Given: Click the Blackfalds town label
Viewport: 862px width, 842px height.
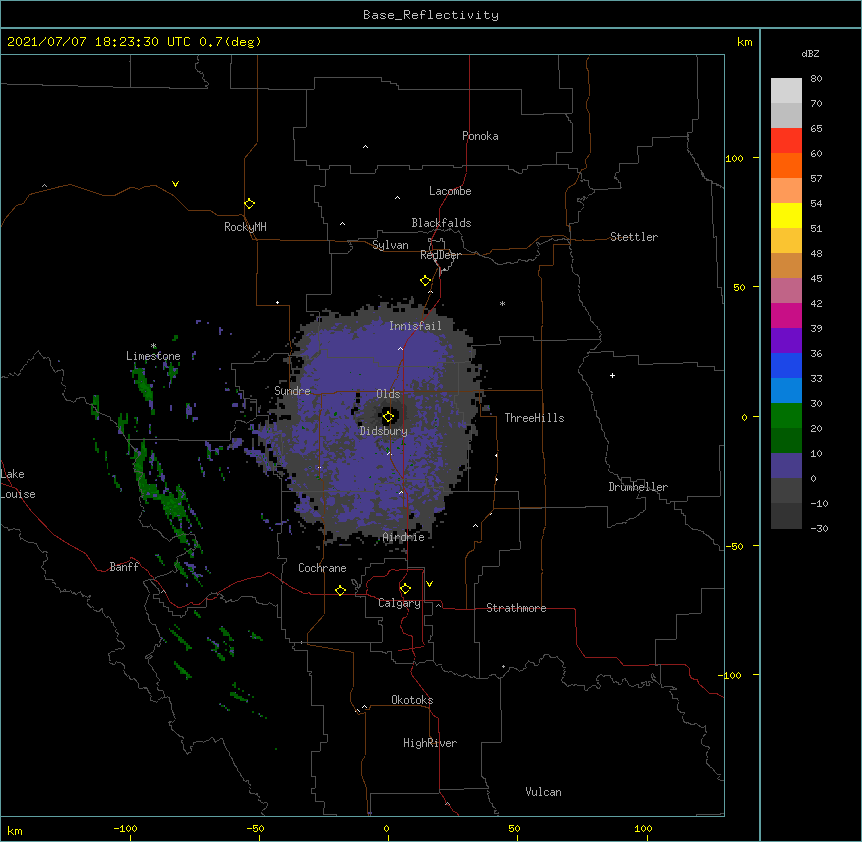Looking at the screenshot, I should (441, 223).
